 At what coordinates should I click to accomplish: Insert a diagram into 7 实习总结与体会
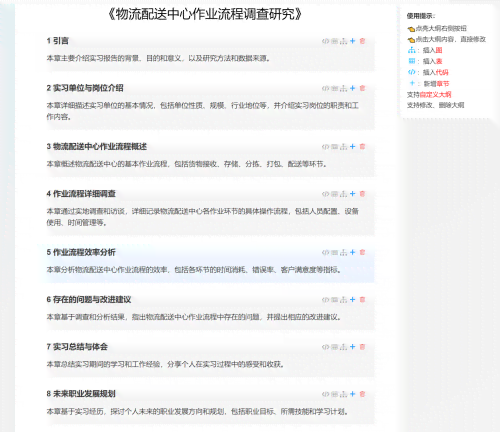pos(344,347)
